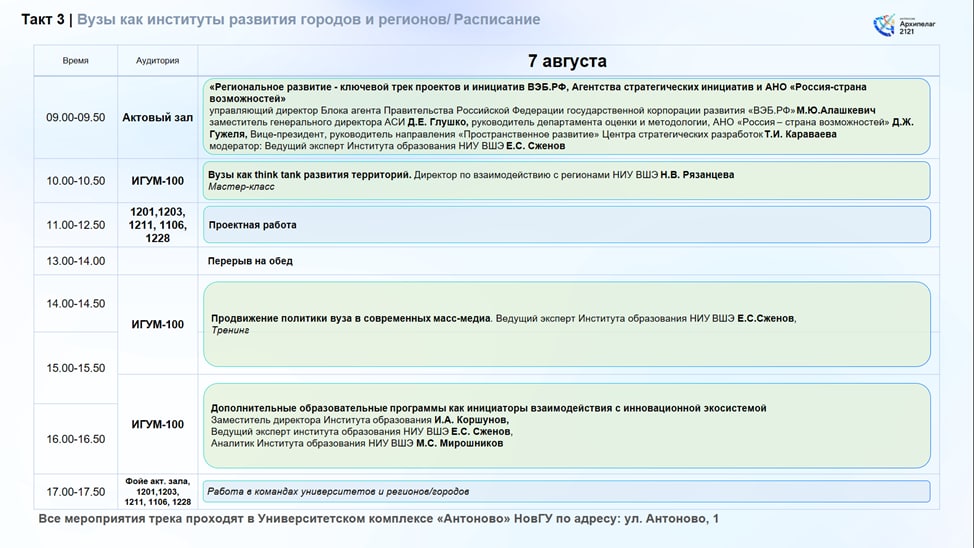Click speaker name 'М.Ю.Алашкевич'

[x=836, y=111]
